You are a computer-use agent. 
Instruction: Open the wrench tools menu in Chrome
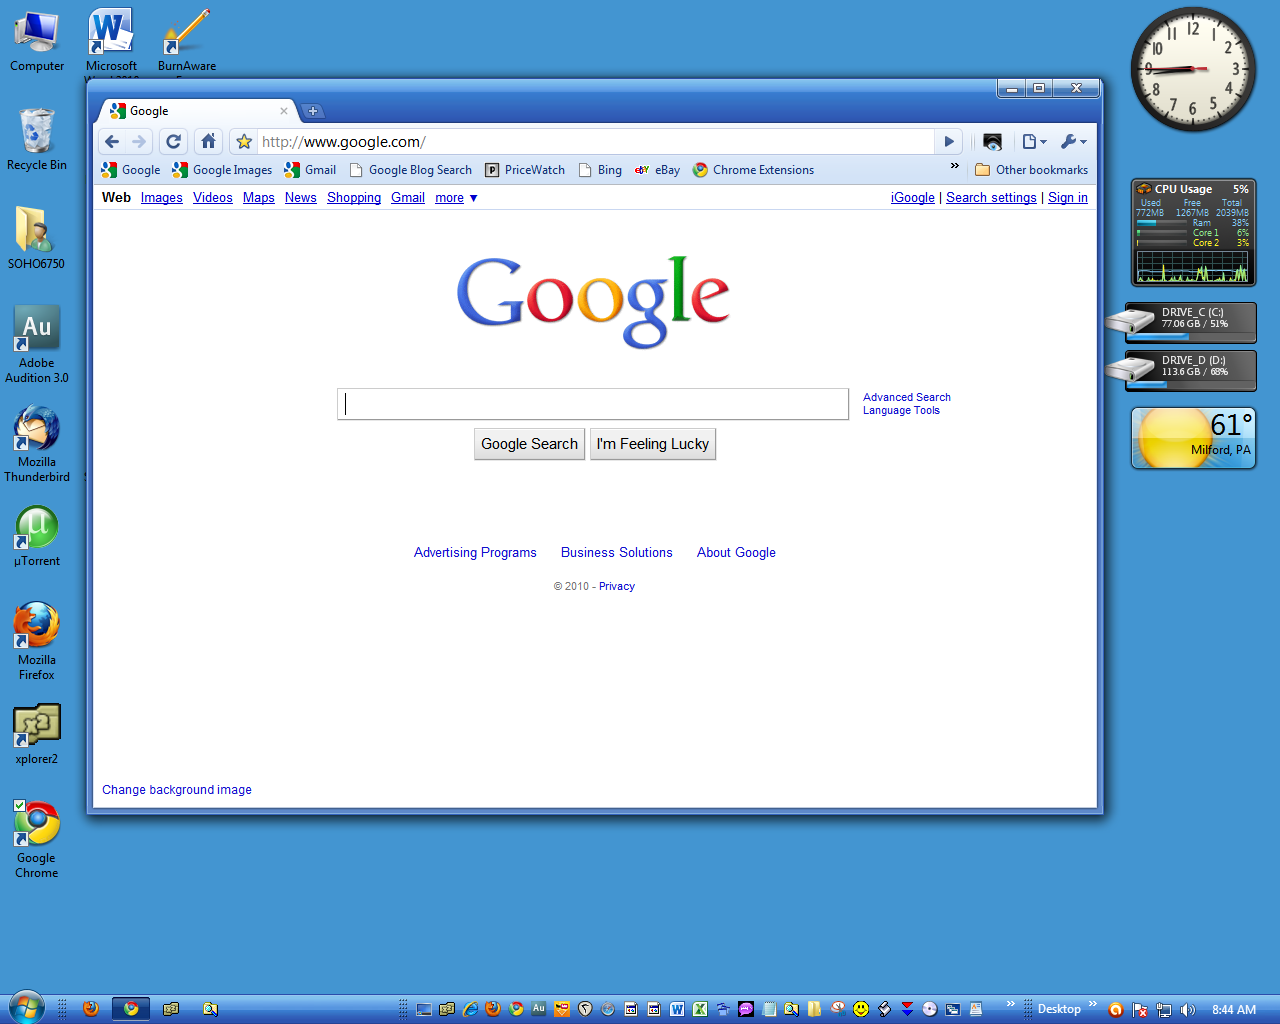[1074, 142]
